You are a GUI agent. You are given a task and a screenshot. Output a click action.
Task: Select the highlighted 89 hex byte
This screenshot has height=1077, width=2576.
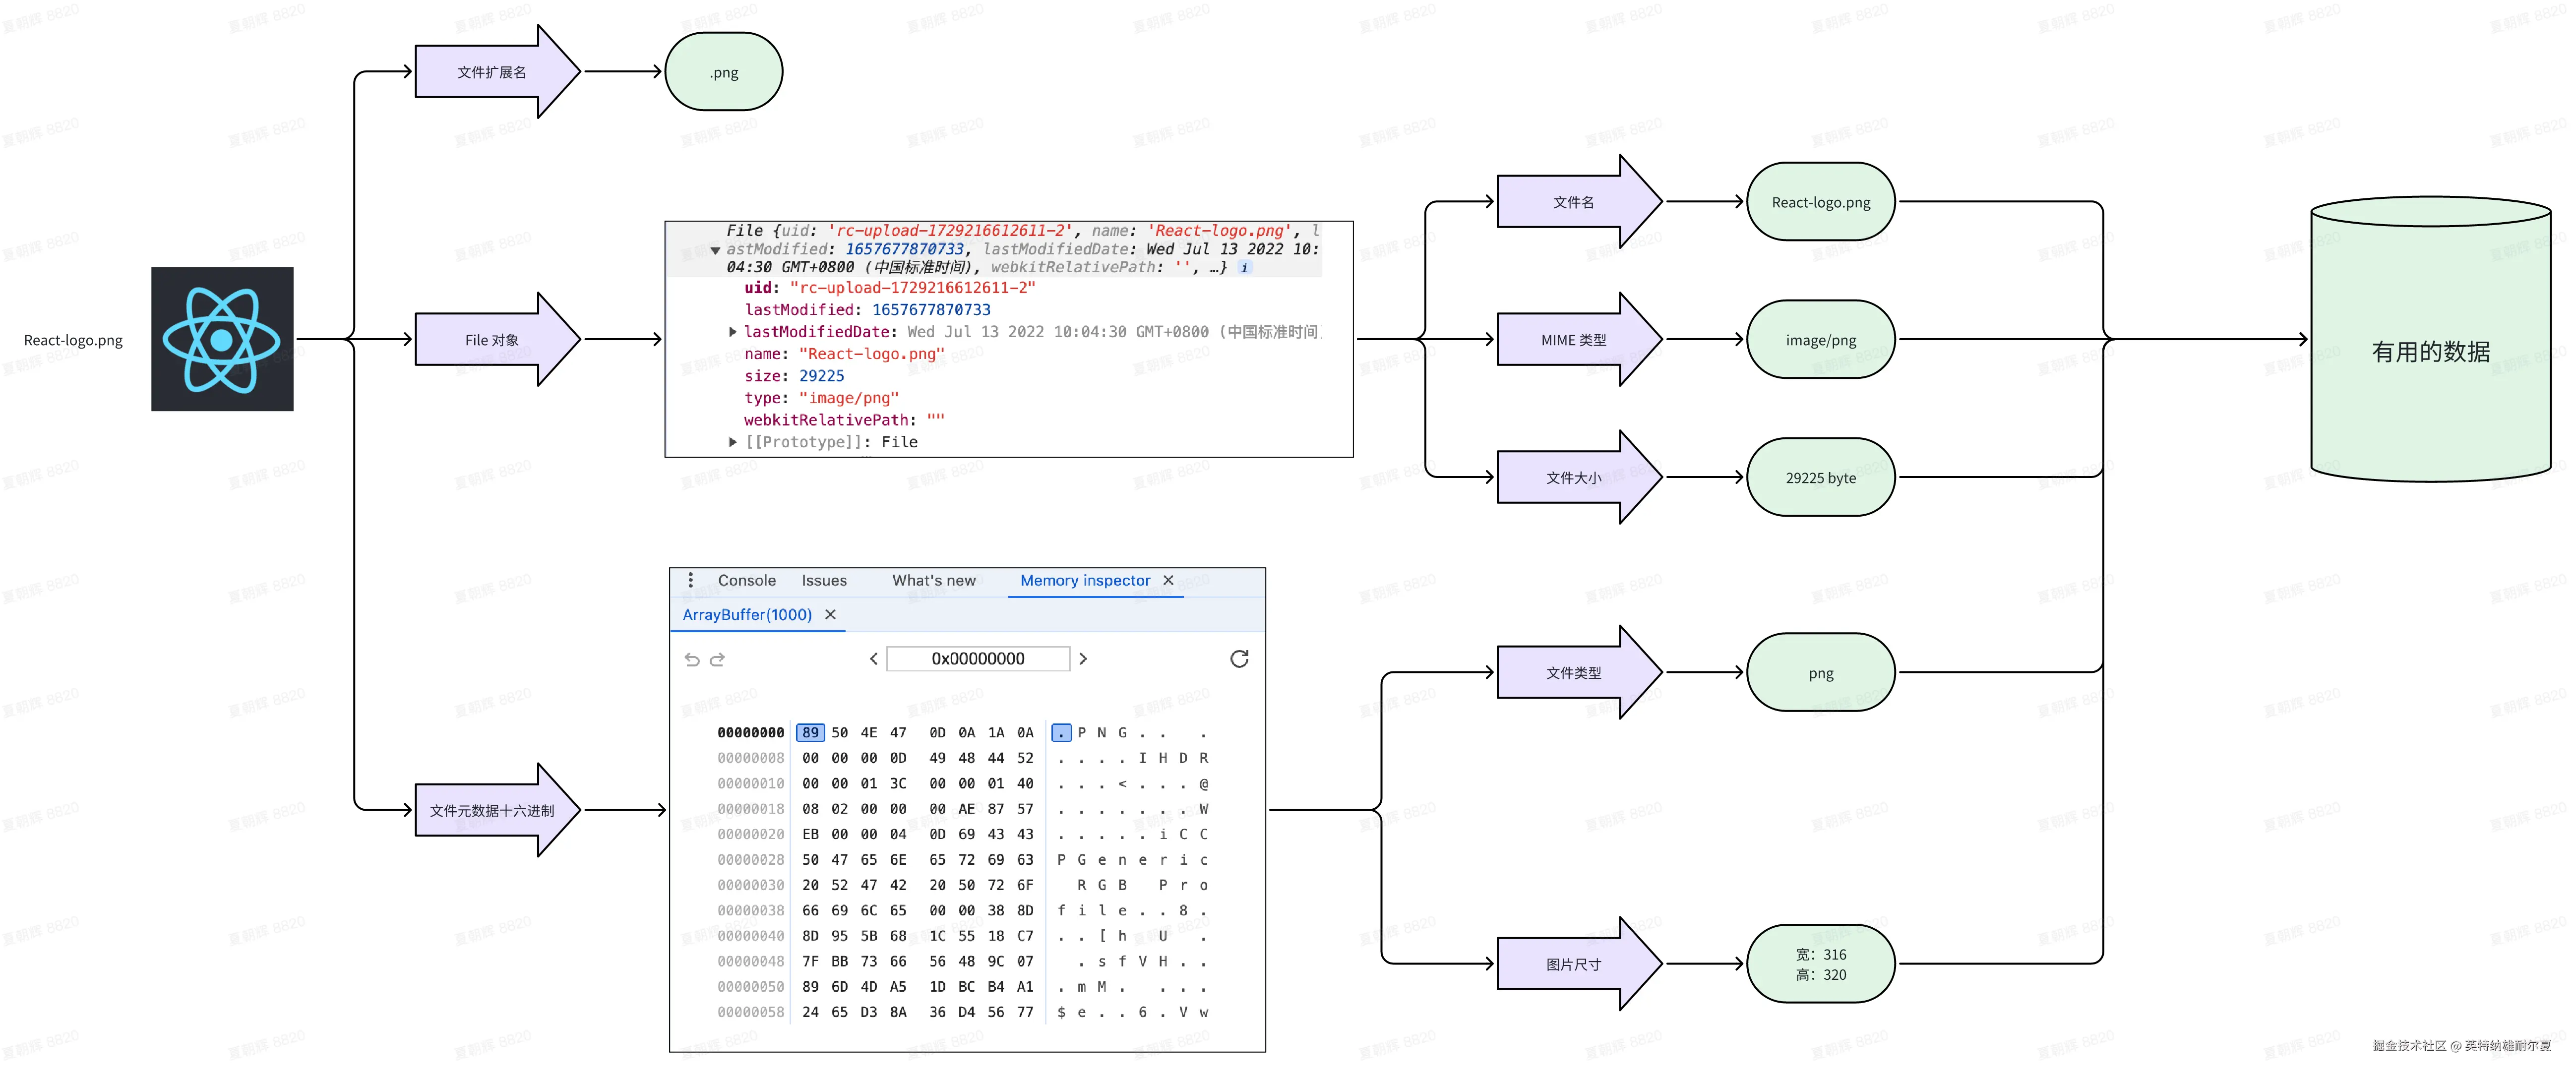810,733
